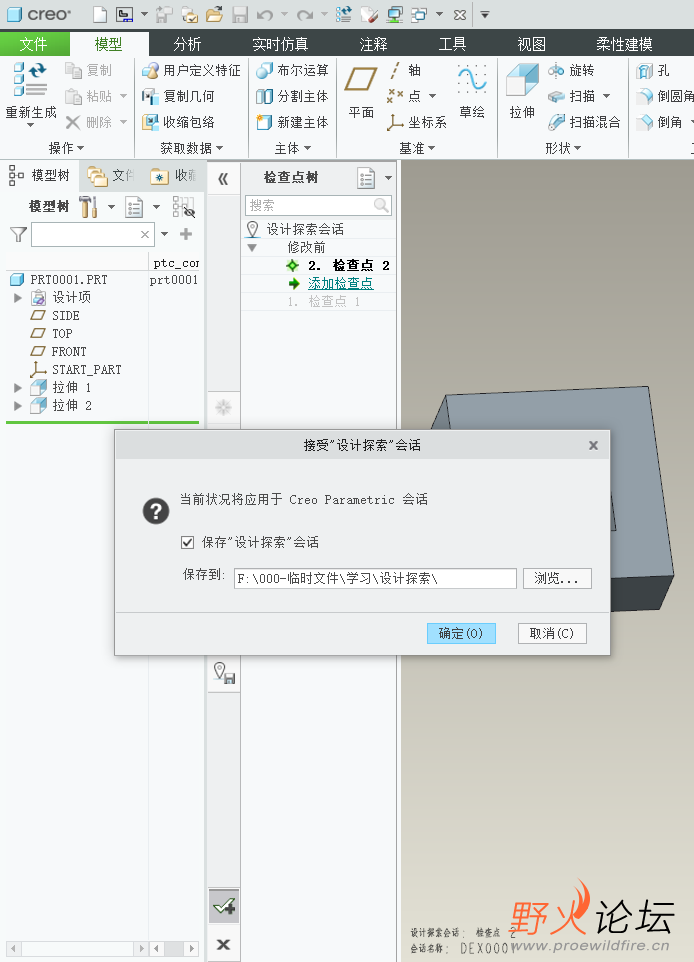Click the filter funnel icon in model tree
Screen dimensions: 694x962
coord(18,234)
